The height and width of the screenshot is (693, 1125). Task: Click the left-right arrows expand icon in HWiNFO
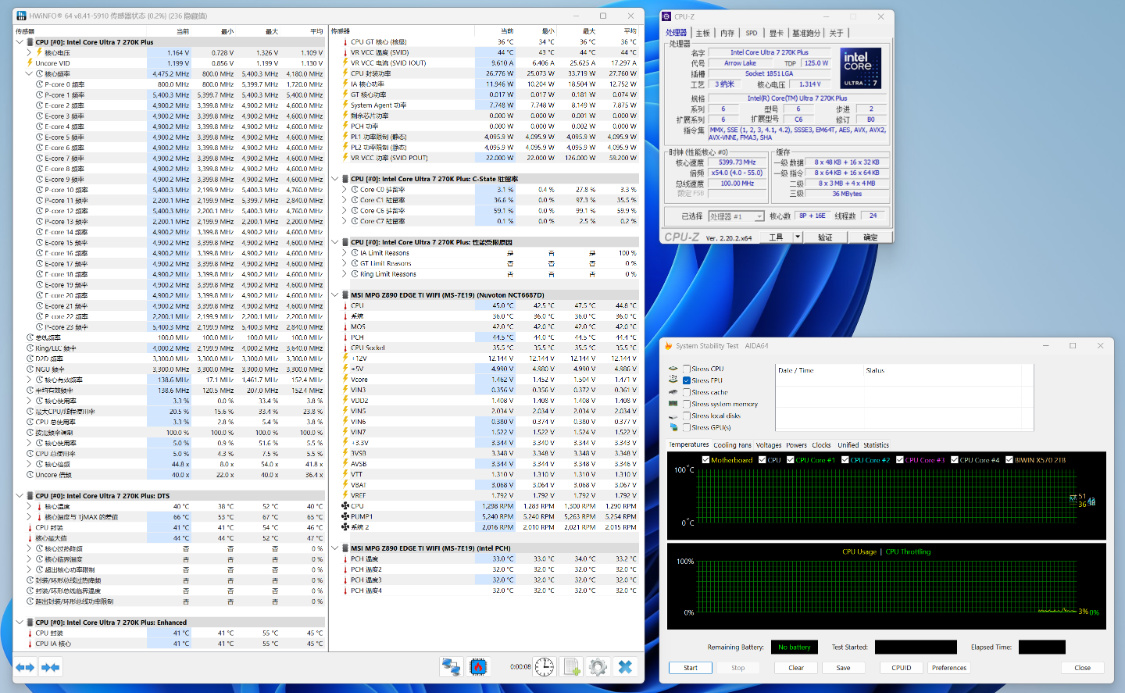(x=25, y=667)
